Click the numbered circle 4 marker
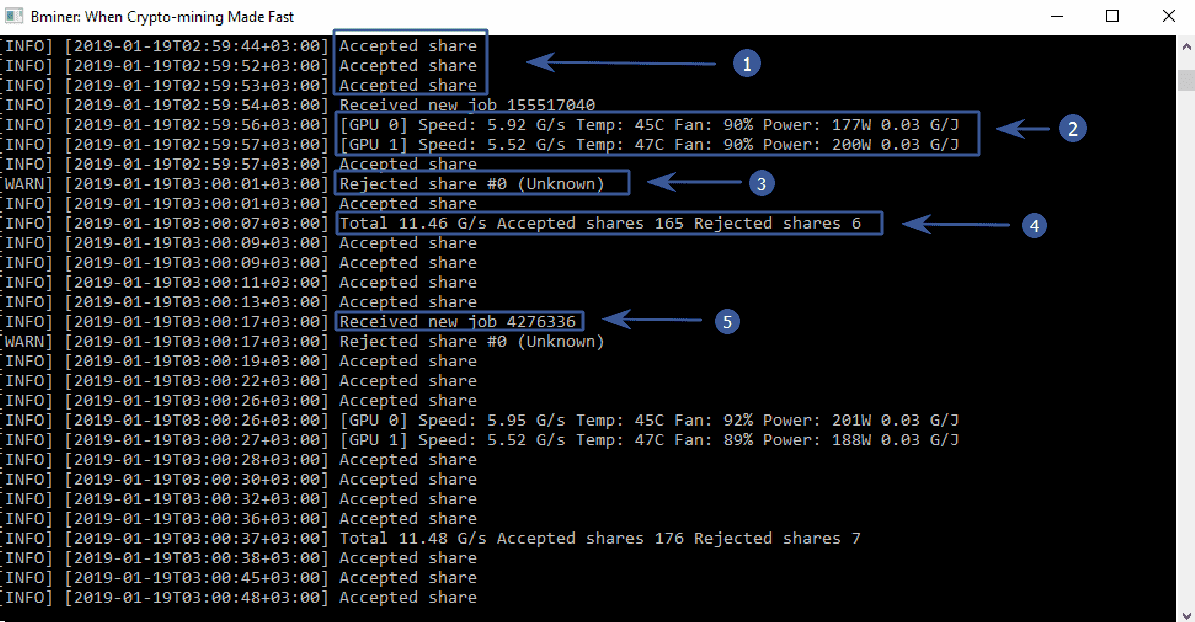The height and width of the screenshot is (622, 1195). [x=1033, y=225]
